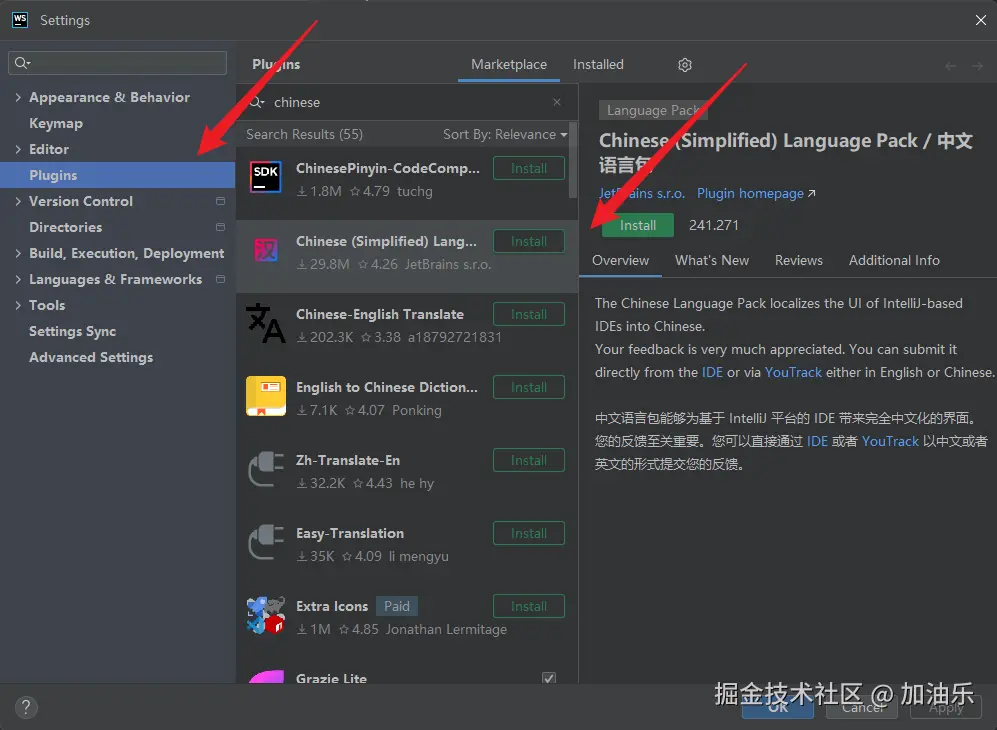Open the English YouTrack link
Viewport: 997px width, 730px height.
pyautogui.click(x=793, y=372)
